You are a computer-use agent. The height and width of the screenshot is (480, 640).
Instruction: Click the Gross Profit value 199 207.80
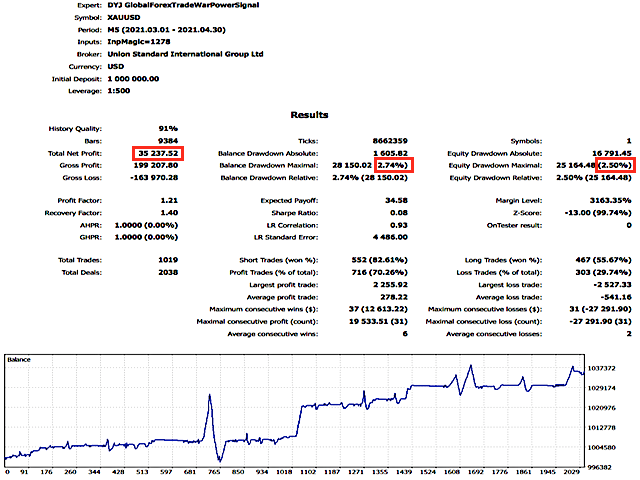click(156, 164)
